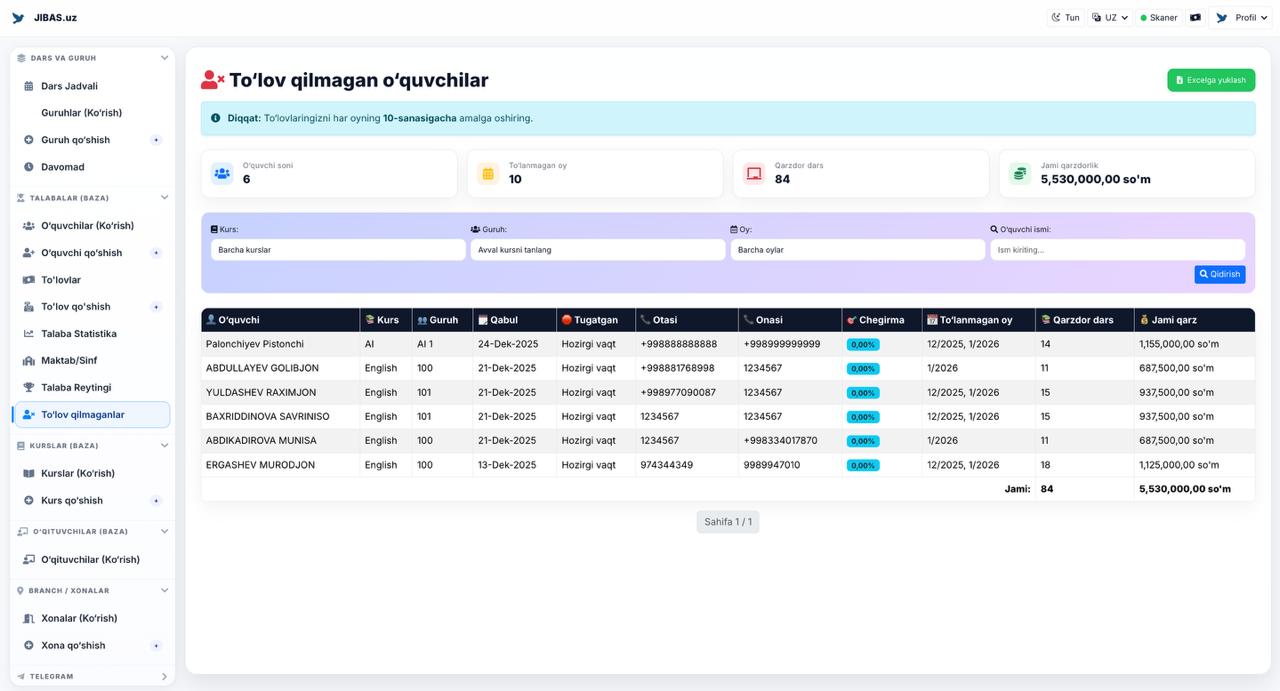Open the To'lovlar menu item

pyautogui.click(x=61, y=280)
